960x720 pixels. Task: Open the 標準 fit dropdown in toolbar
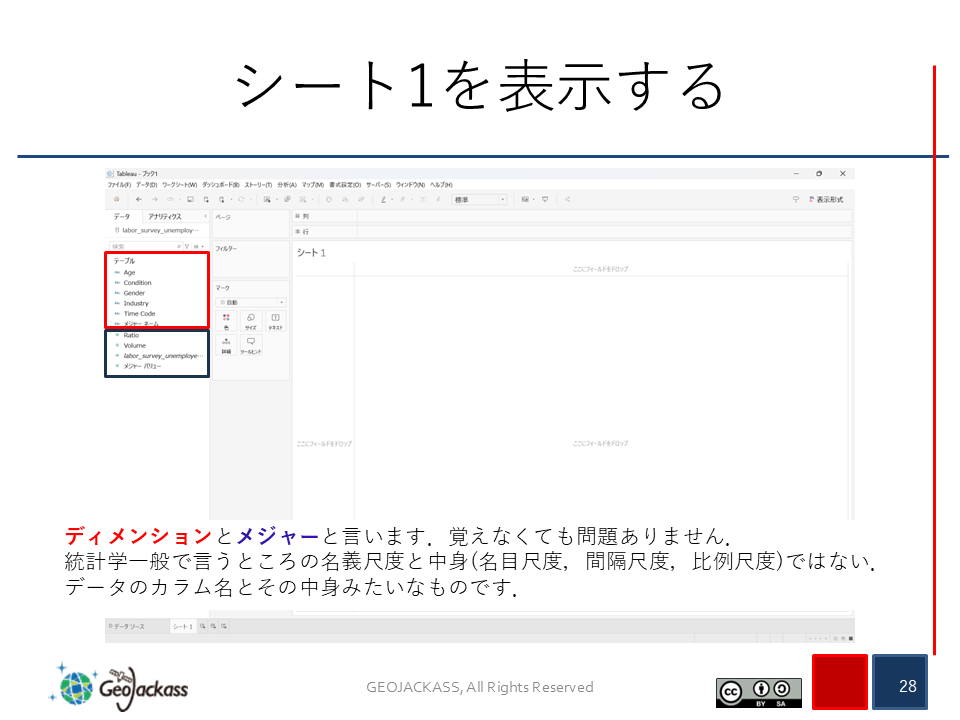tap(479, 199)
